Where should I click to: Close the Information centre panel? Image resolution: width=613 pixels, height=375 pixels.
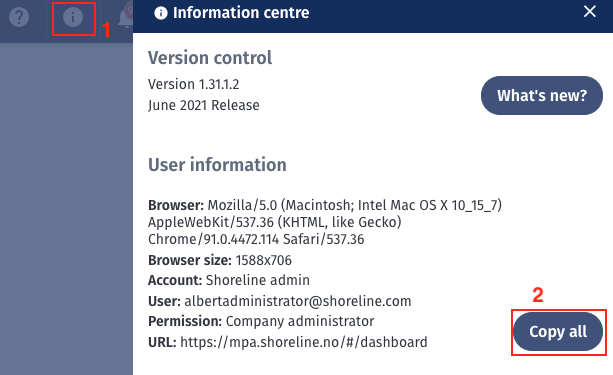click(x=590, y=11)
